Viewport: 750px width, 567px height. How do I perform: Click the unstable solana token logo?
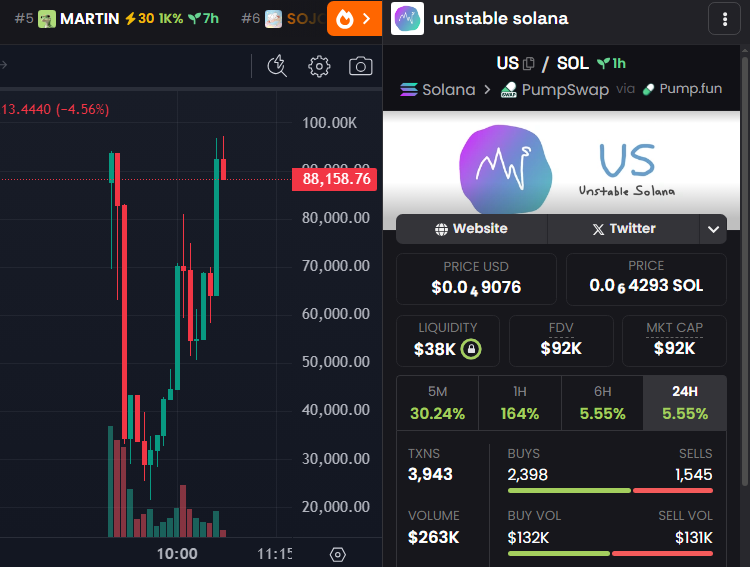pyautogui.click(x=408, y=19)
